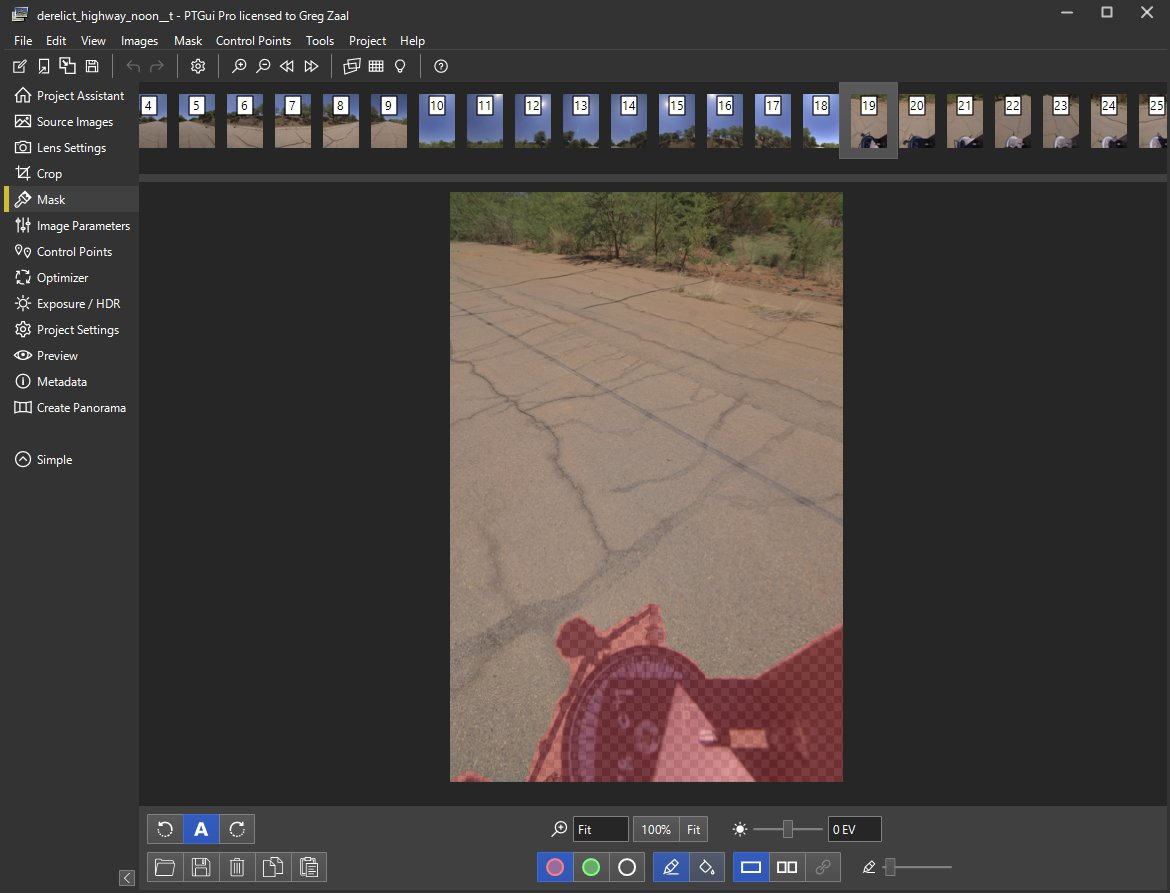1170x893 pixels.
Task: Activate the paint bucket fill tool
Action: pyautogui.click(x=707, y=867)
